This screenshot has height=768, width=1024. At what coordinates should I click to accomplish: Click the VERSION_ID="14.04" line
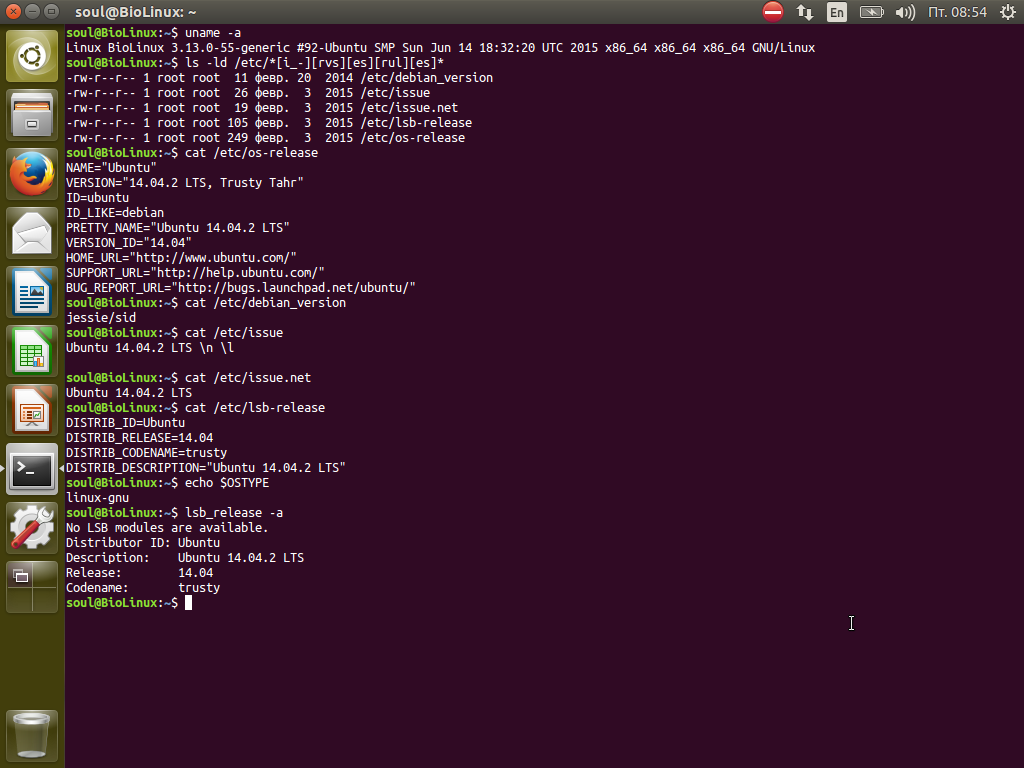tap(129, 243)
